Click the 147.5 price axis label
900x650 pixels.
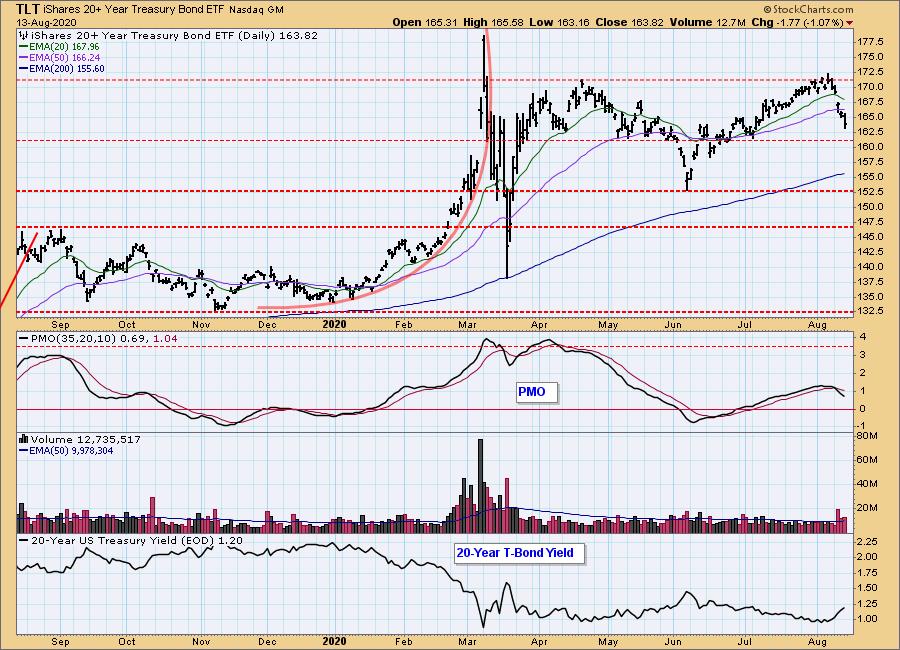pyautogui.click(x=871, y=222)
